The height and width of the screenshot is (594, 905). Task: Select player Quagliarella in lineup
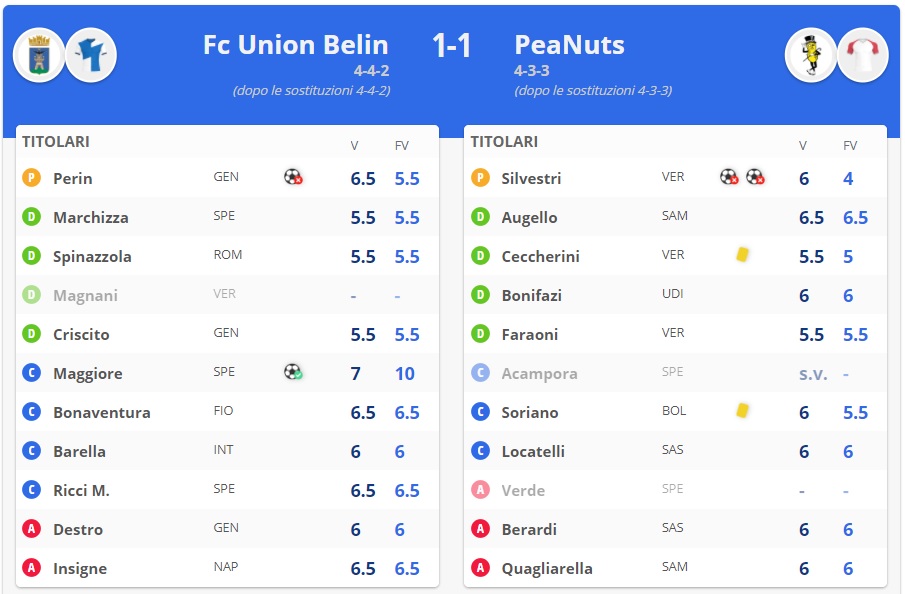point(546,568)
